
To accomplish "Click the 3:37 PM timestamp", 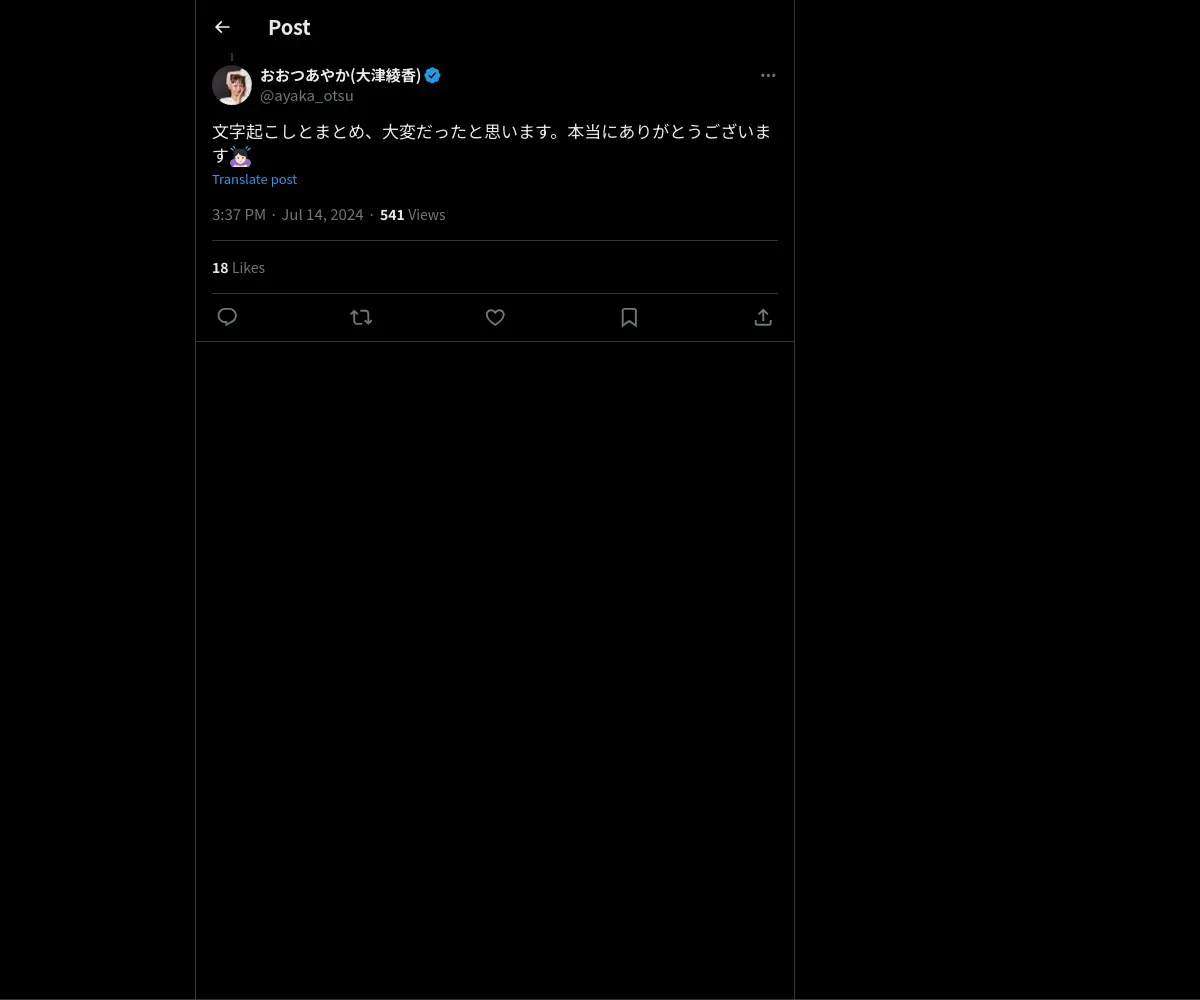I will click(238, 214).
